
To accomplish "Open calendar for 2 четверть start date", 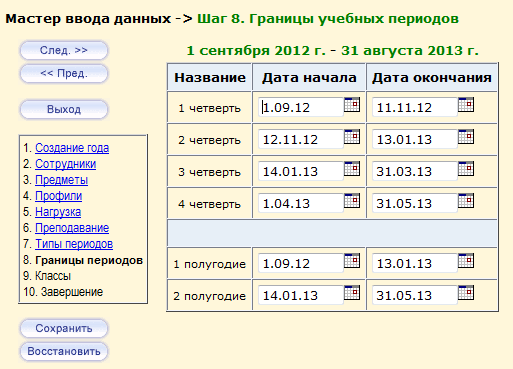I will pyautogui.click(x=352, y=136).
